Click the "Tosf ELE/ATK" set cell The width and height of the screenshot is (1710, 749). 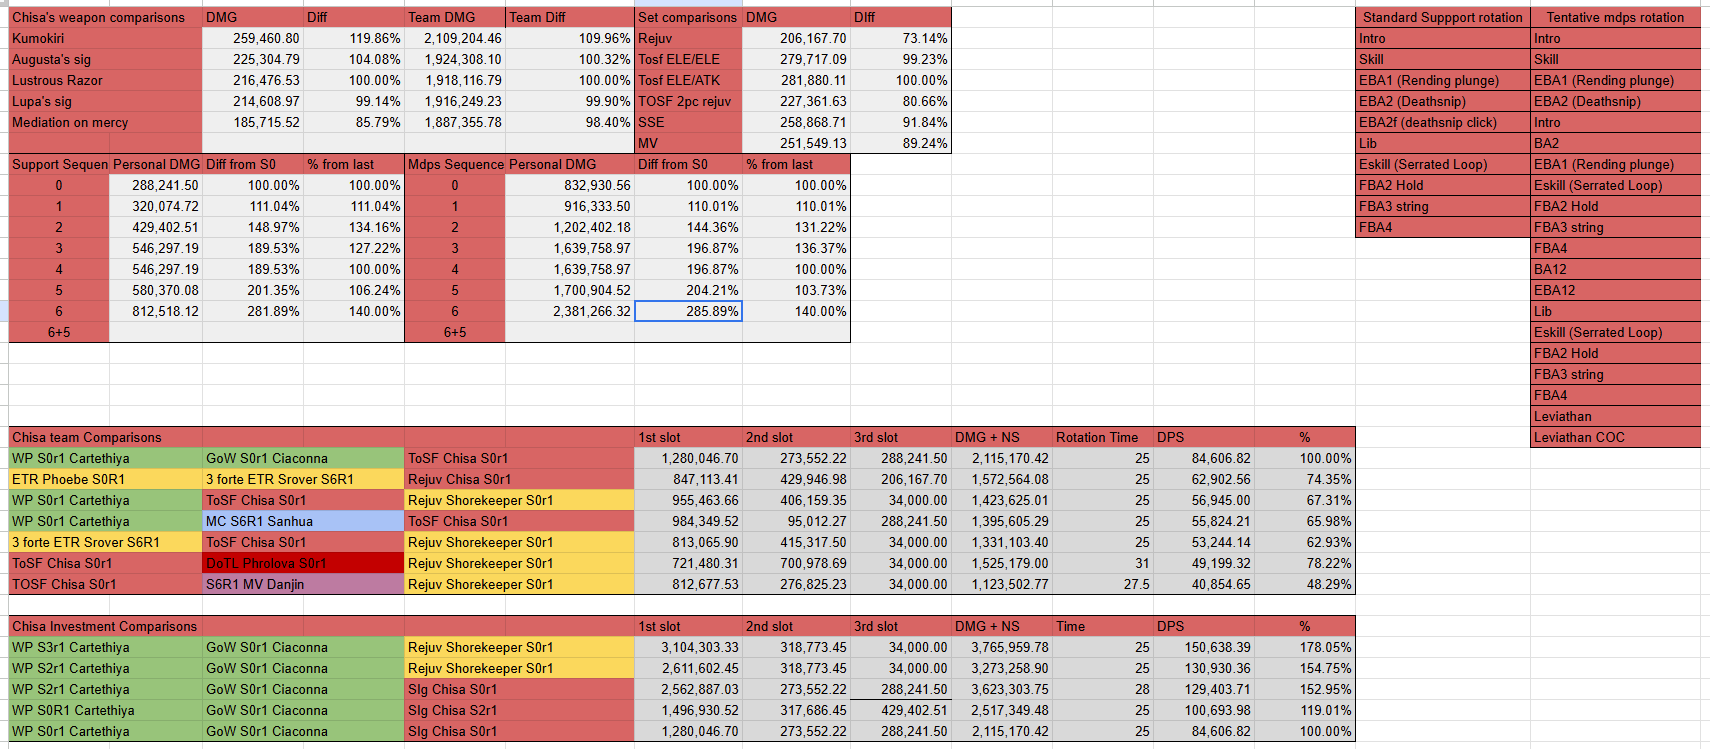point(689,80)
